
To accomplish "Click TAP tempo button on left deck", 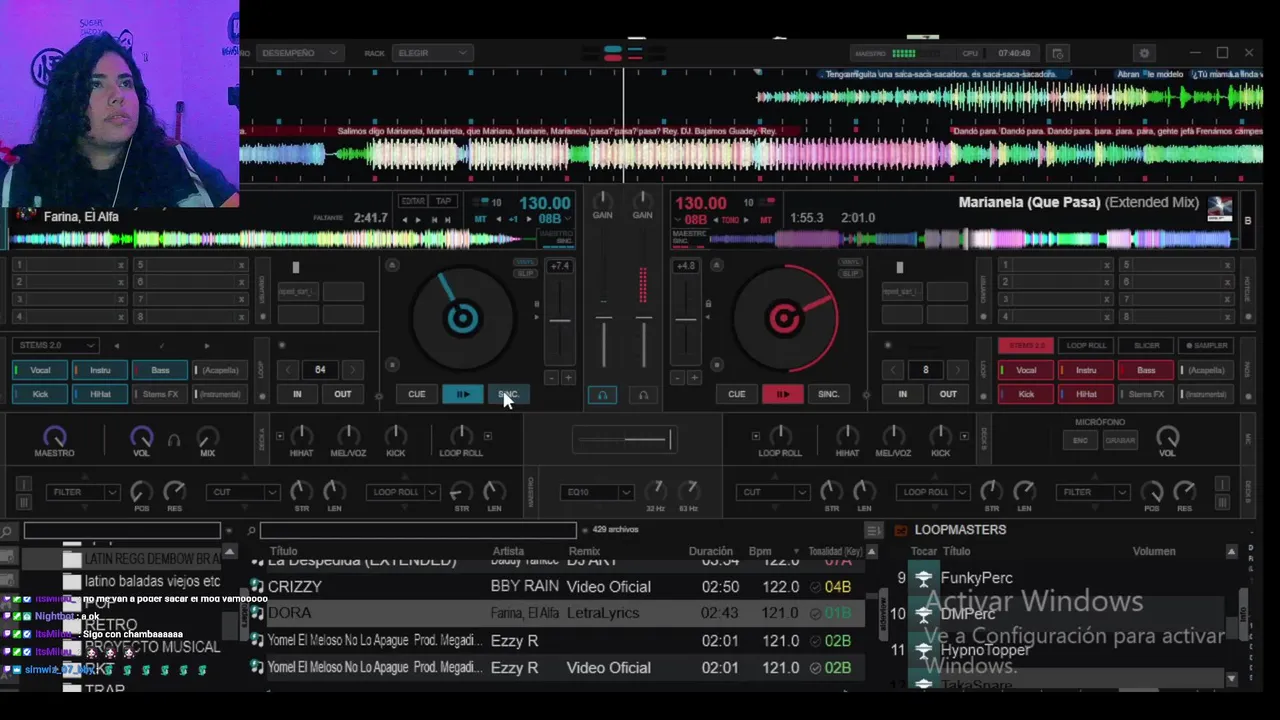I will 443,201.
